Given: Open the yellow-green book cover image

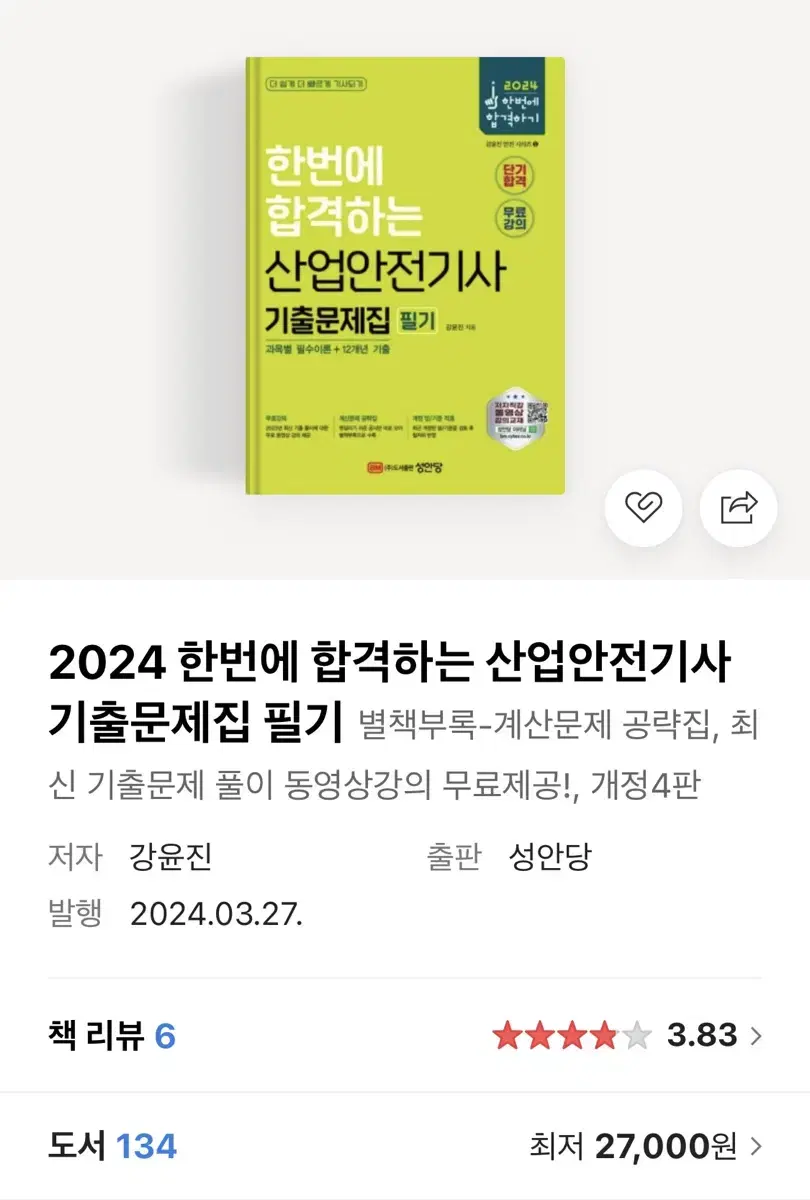Looking at the screenshot, I should tap(405, 275).
